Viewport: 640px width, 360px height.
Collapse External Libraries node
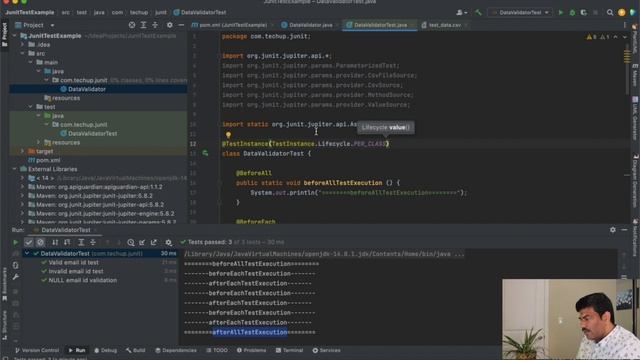pos(15,169)
